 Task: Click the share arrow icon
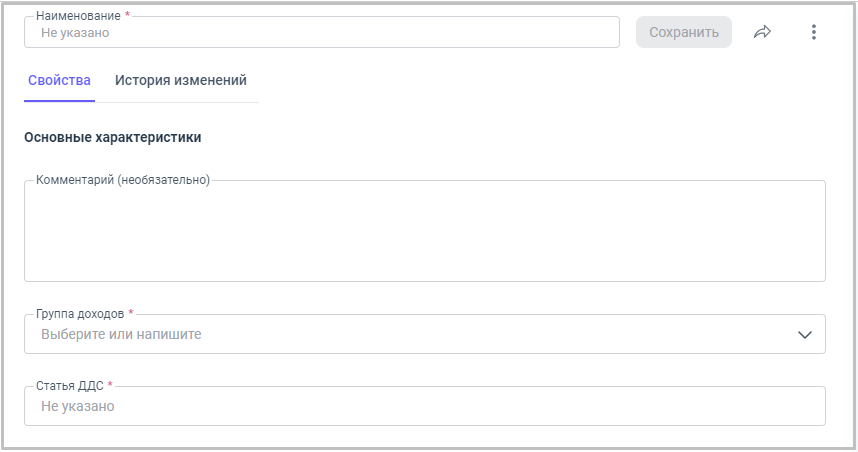(x=762, y=32)
